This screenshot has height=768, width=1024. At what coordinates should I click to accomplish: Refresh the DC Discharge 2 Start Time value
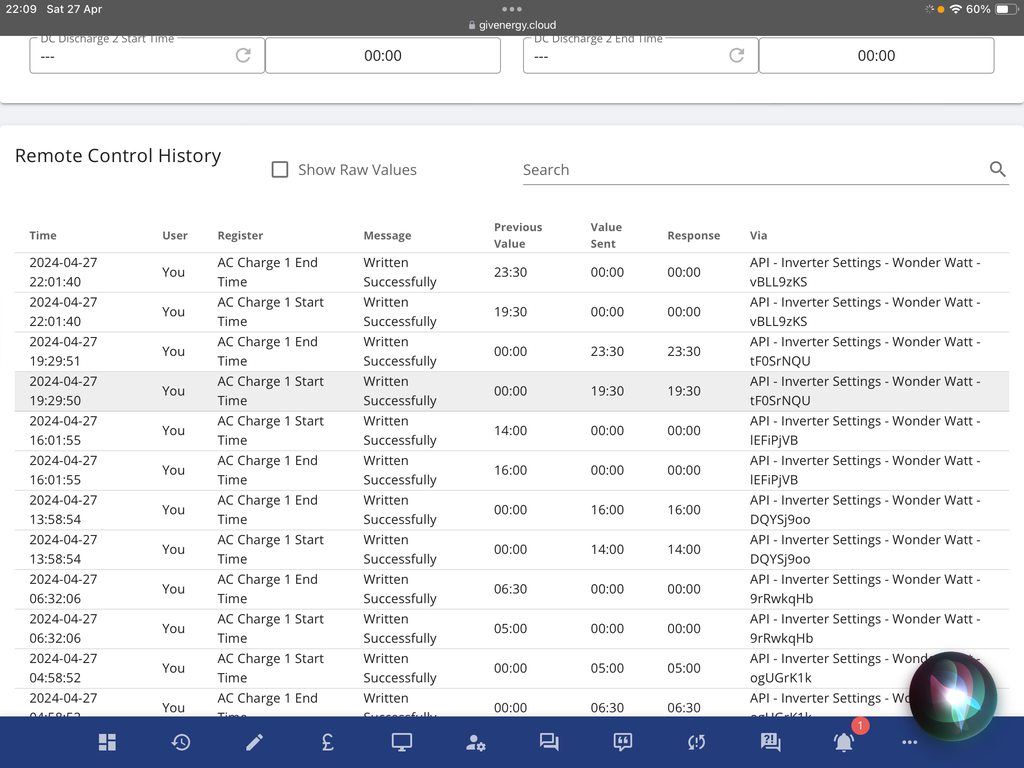tap(243, 56)
